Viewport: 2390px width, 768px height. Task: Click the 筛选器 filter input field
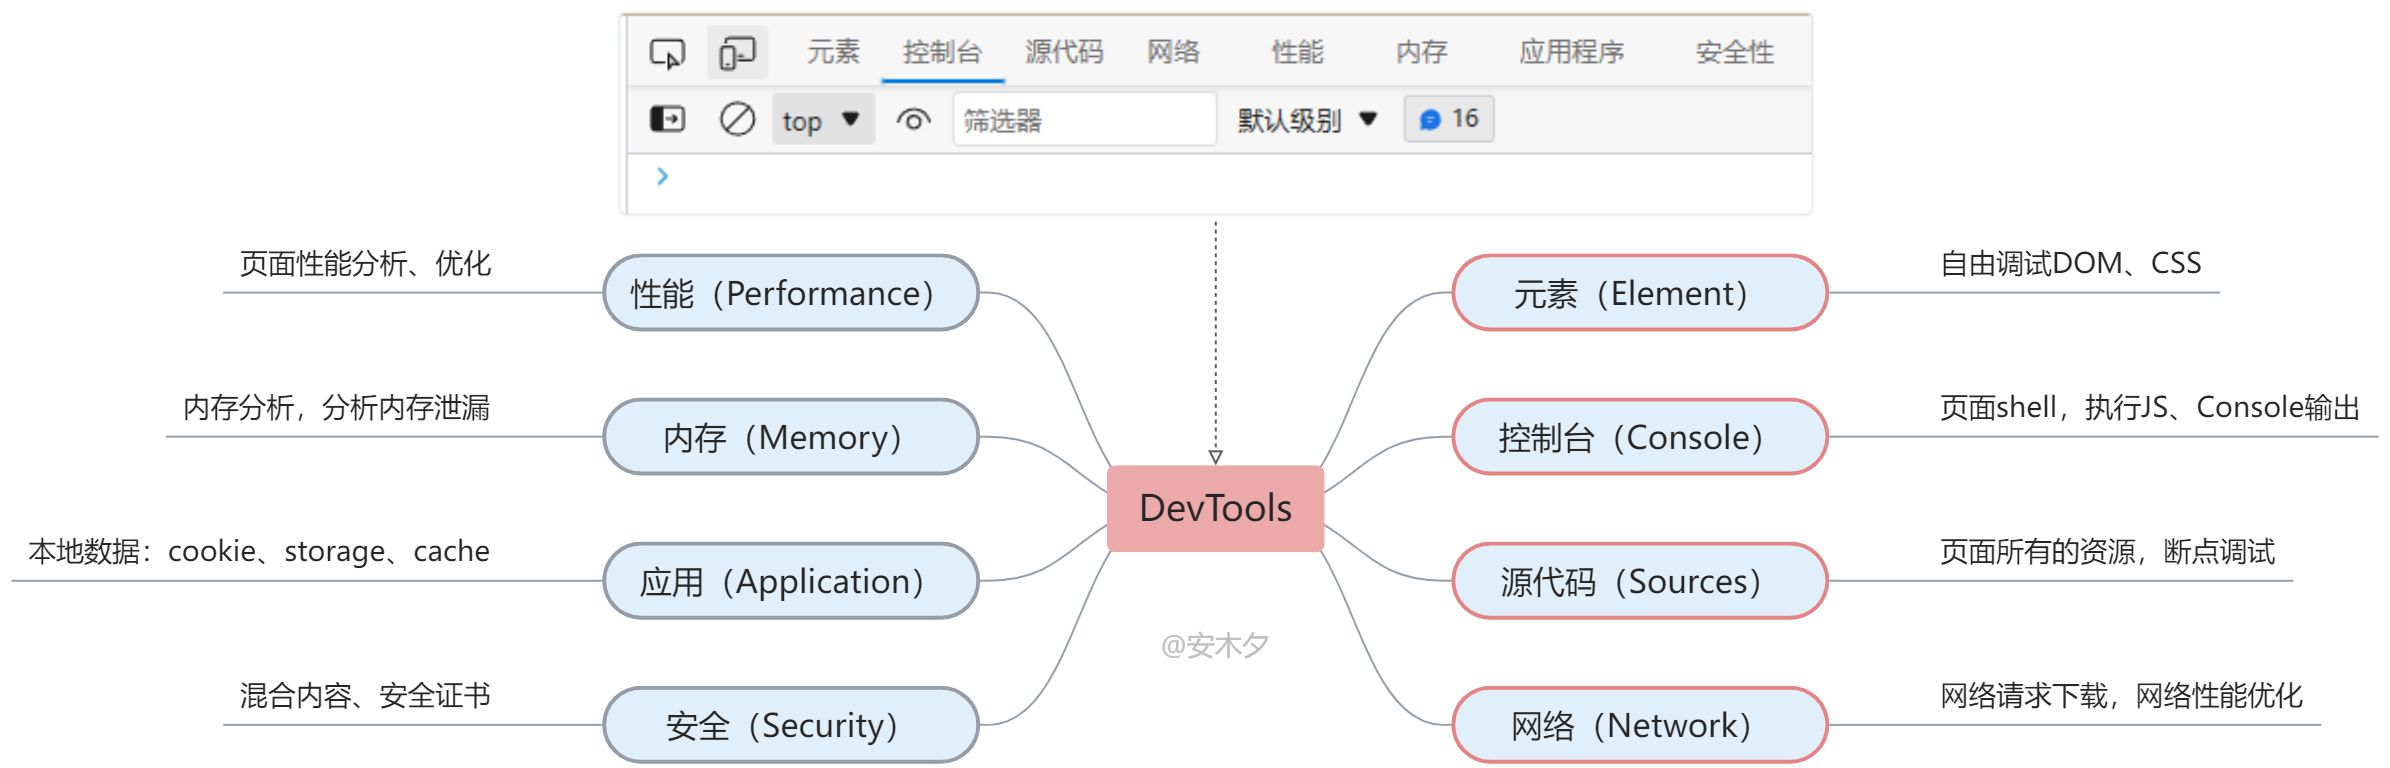tap(1084, 120)
